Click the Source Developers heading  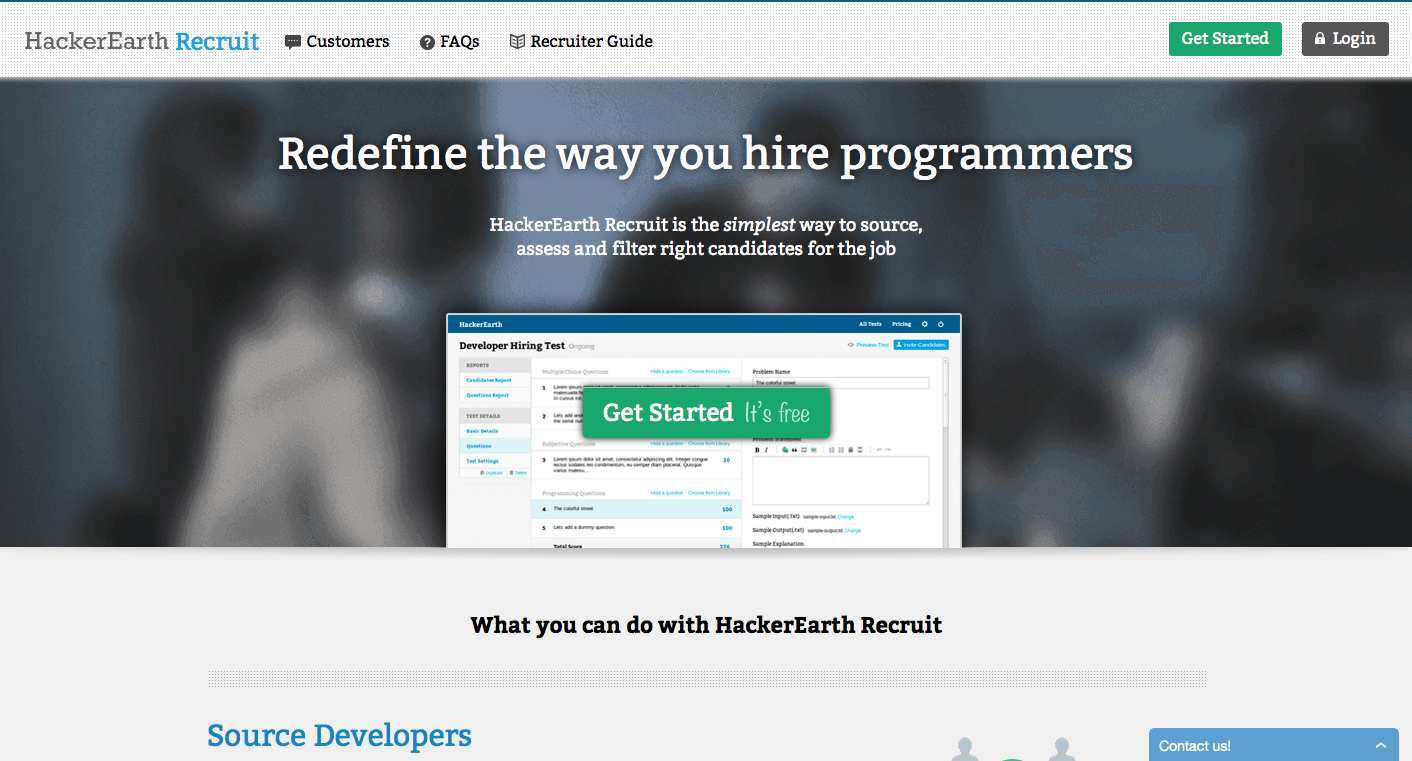tap(339, 735)
